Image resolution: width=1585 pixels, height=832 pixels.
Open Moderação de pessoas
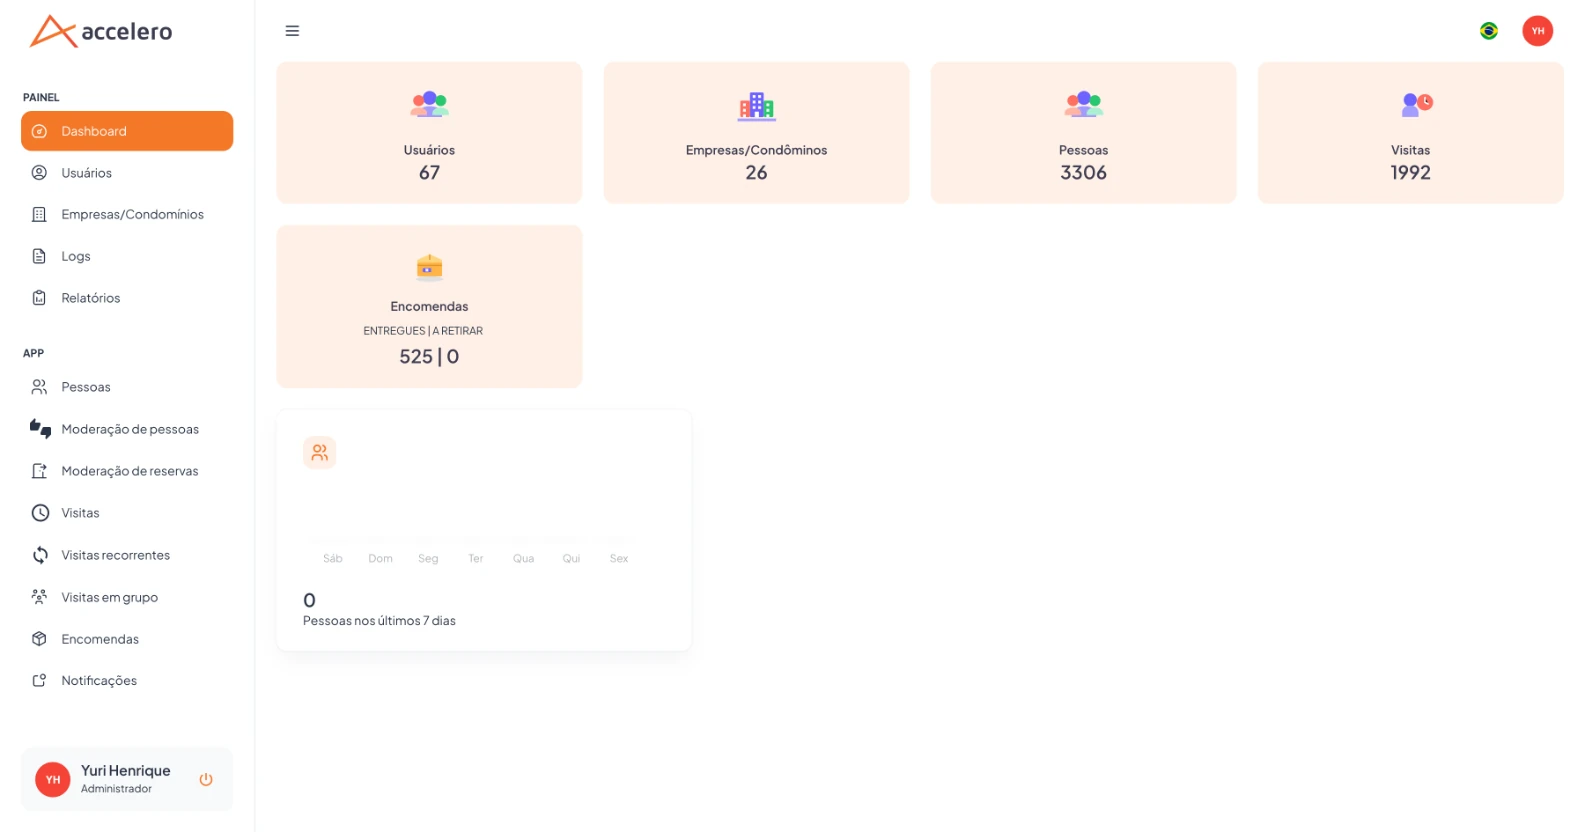pos(127,429)
